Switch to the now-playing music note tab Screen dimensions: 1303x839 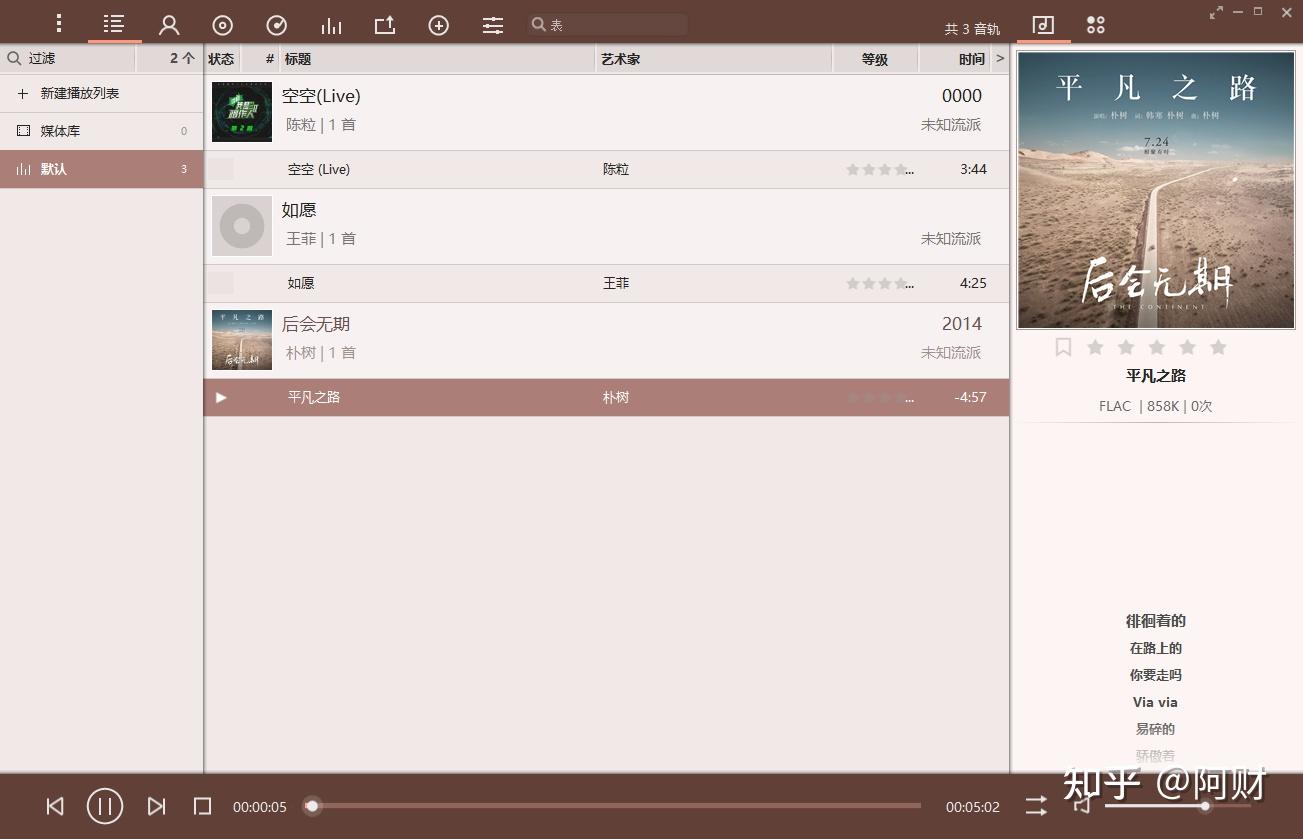(x=1043, y=24)
